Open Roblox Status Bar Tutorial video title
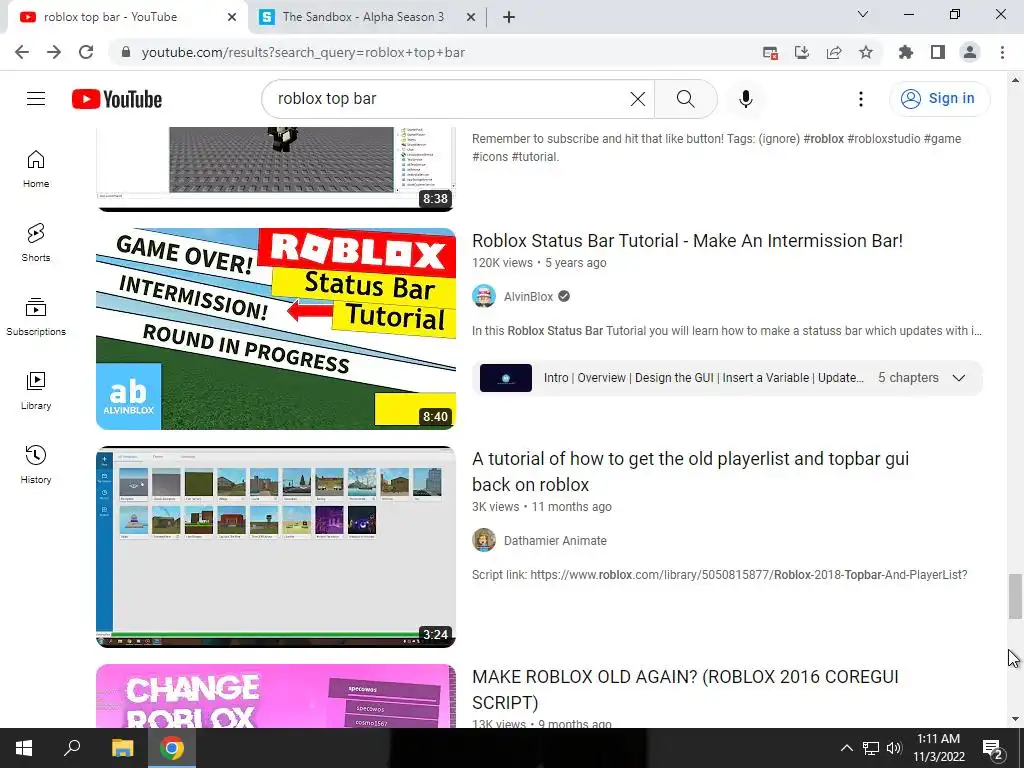1024x768 pixels. (687, 240)
